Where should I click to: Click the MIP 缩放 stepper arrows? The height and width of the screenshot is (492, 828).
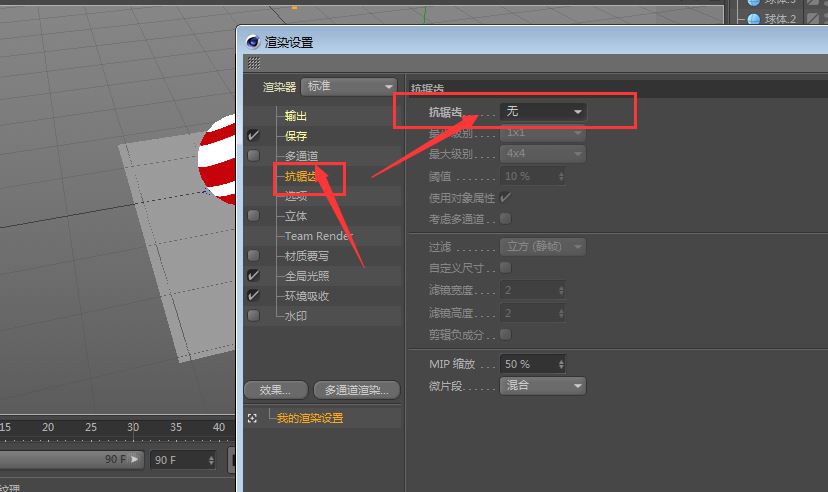[561, 364]
